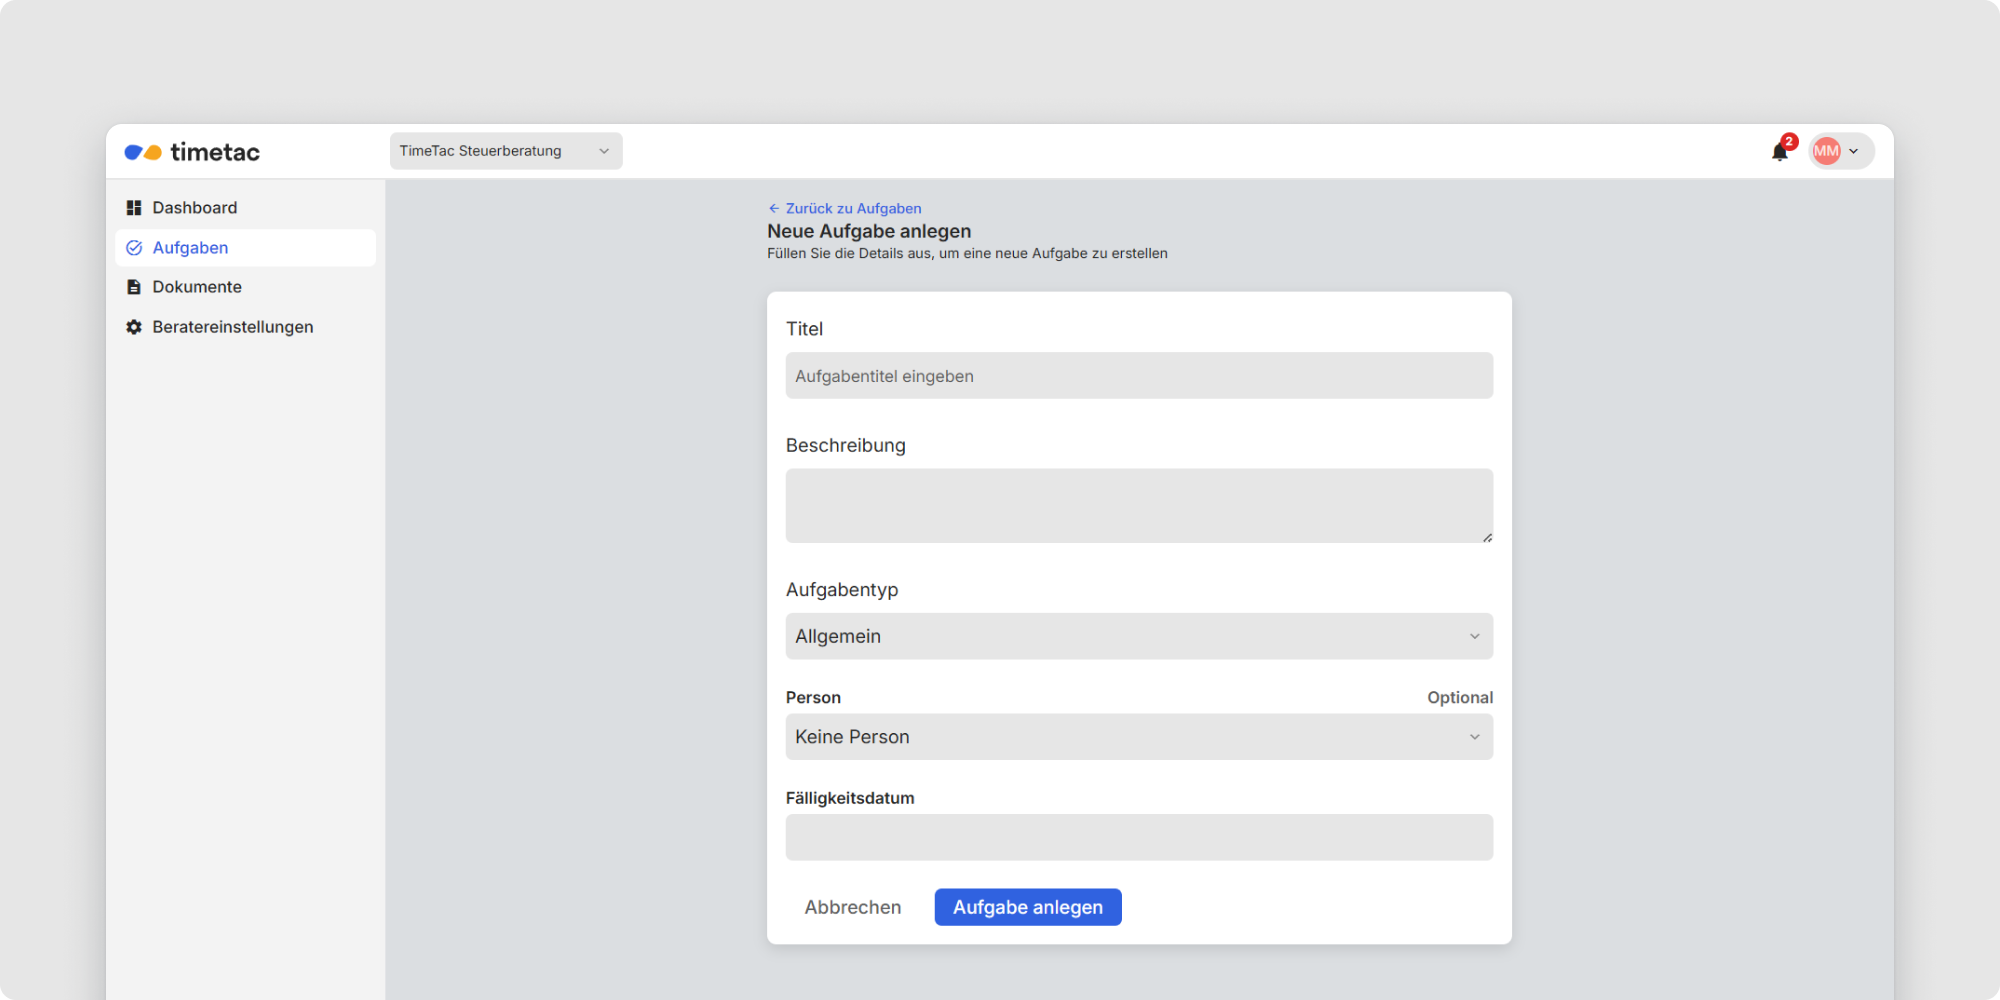Image resolution: width=2000 pixels, height=1000 pixels.
Task: Click the Dashboard grid icon
Action: point(134,208)
